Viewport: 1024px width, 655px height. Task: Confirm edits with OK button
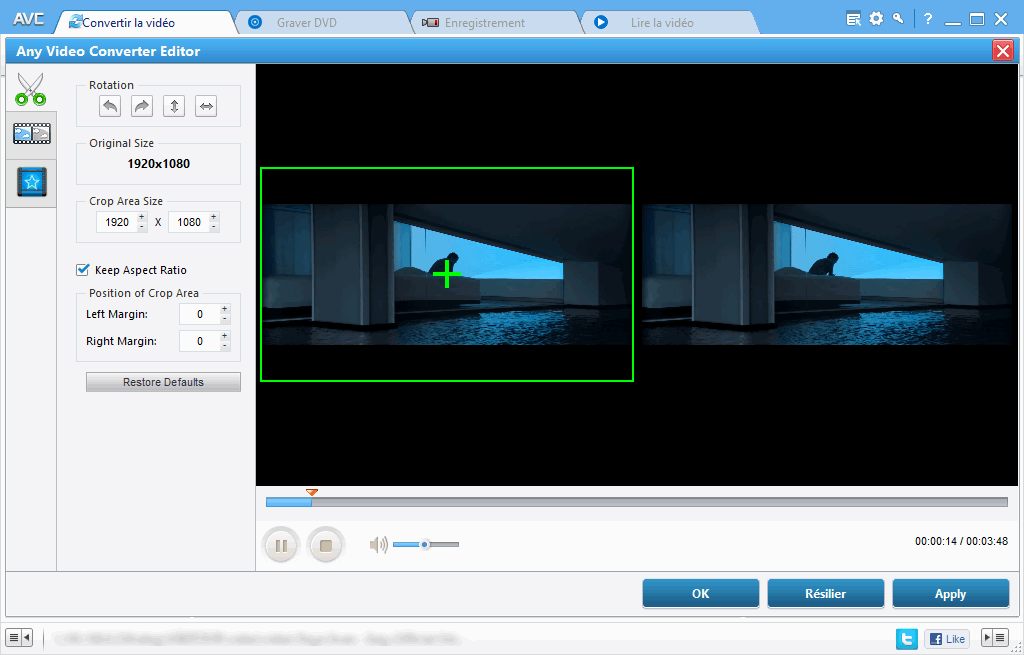click(x=701, y=594)
